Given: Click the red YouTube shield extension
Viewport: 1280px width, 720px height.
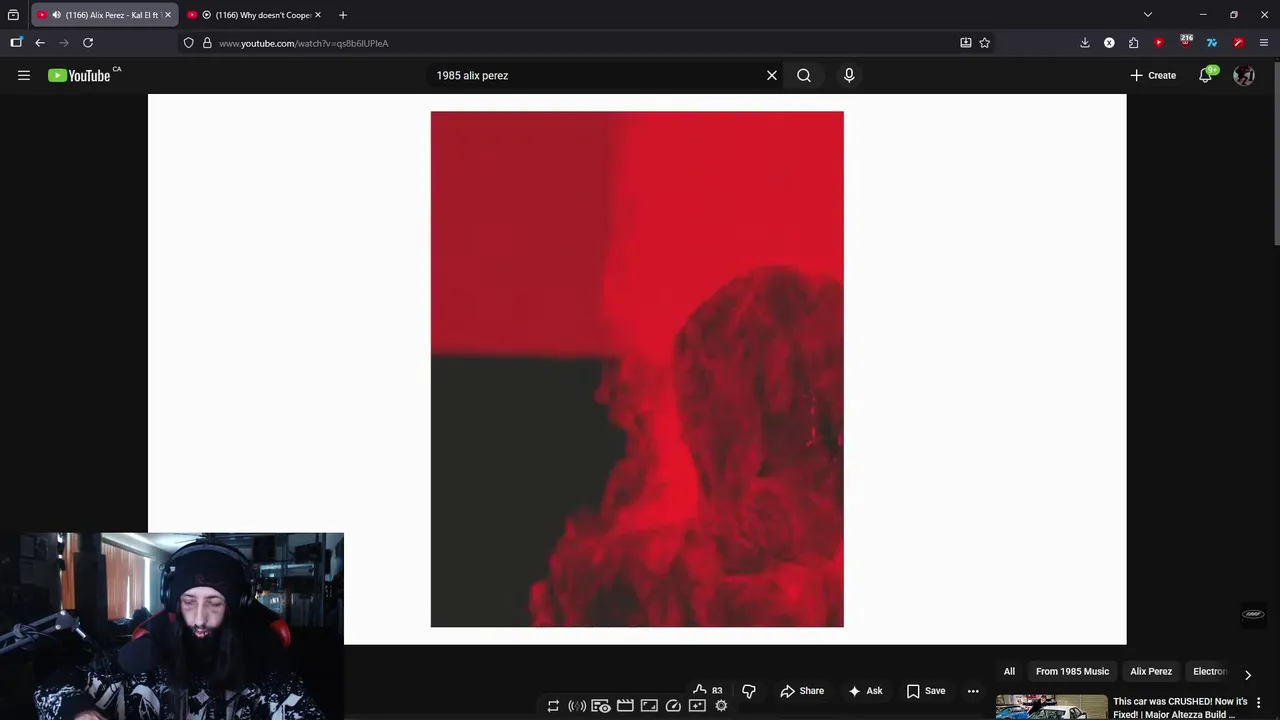Looking at the screenshot, I should [x=1159, y=43].
